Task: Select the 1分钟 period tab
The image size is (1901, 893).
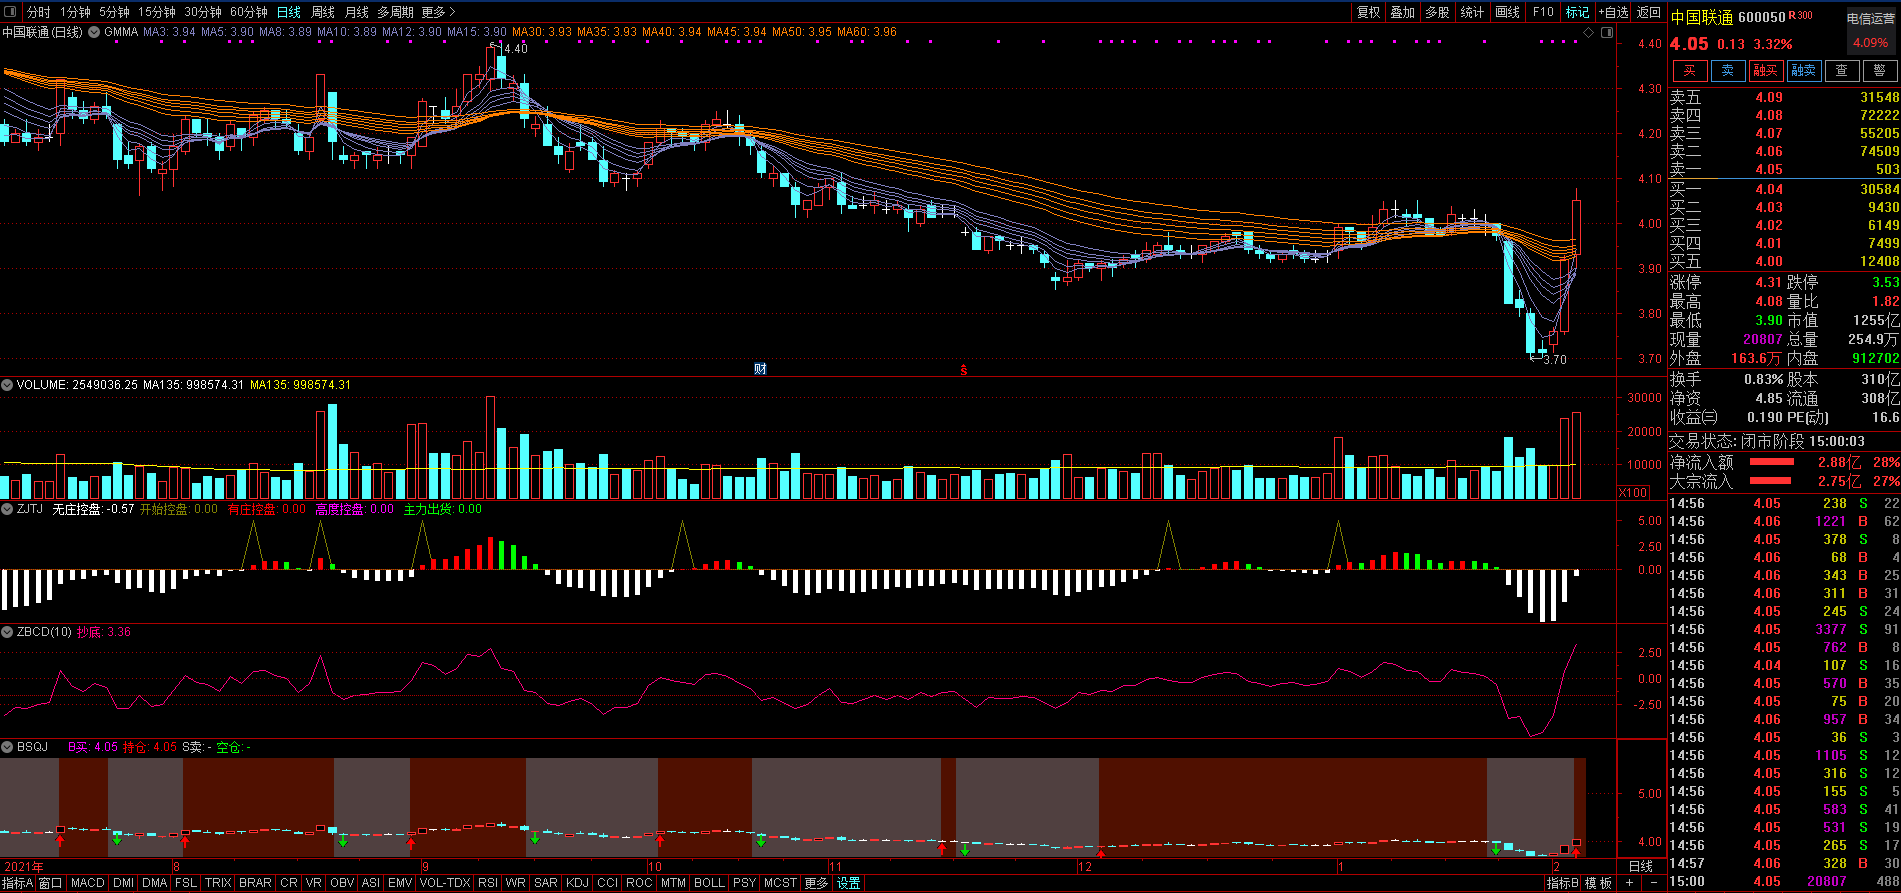Action: pyautogui.click(x=75, y=12)
